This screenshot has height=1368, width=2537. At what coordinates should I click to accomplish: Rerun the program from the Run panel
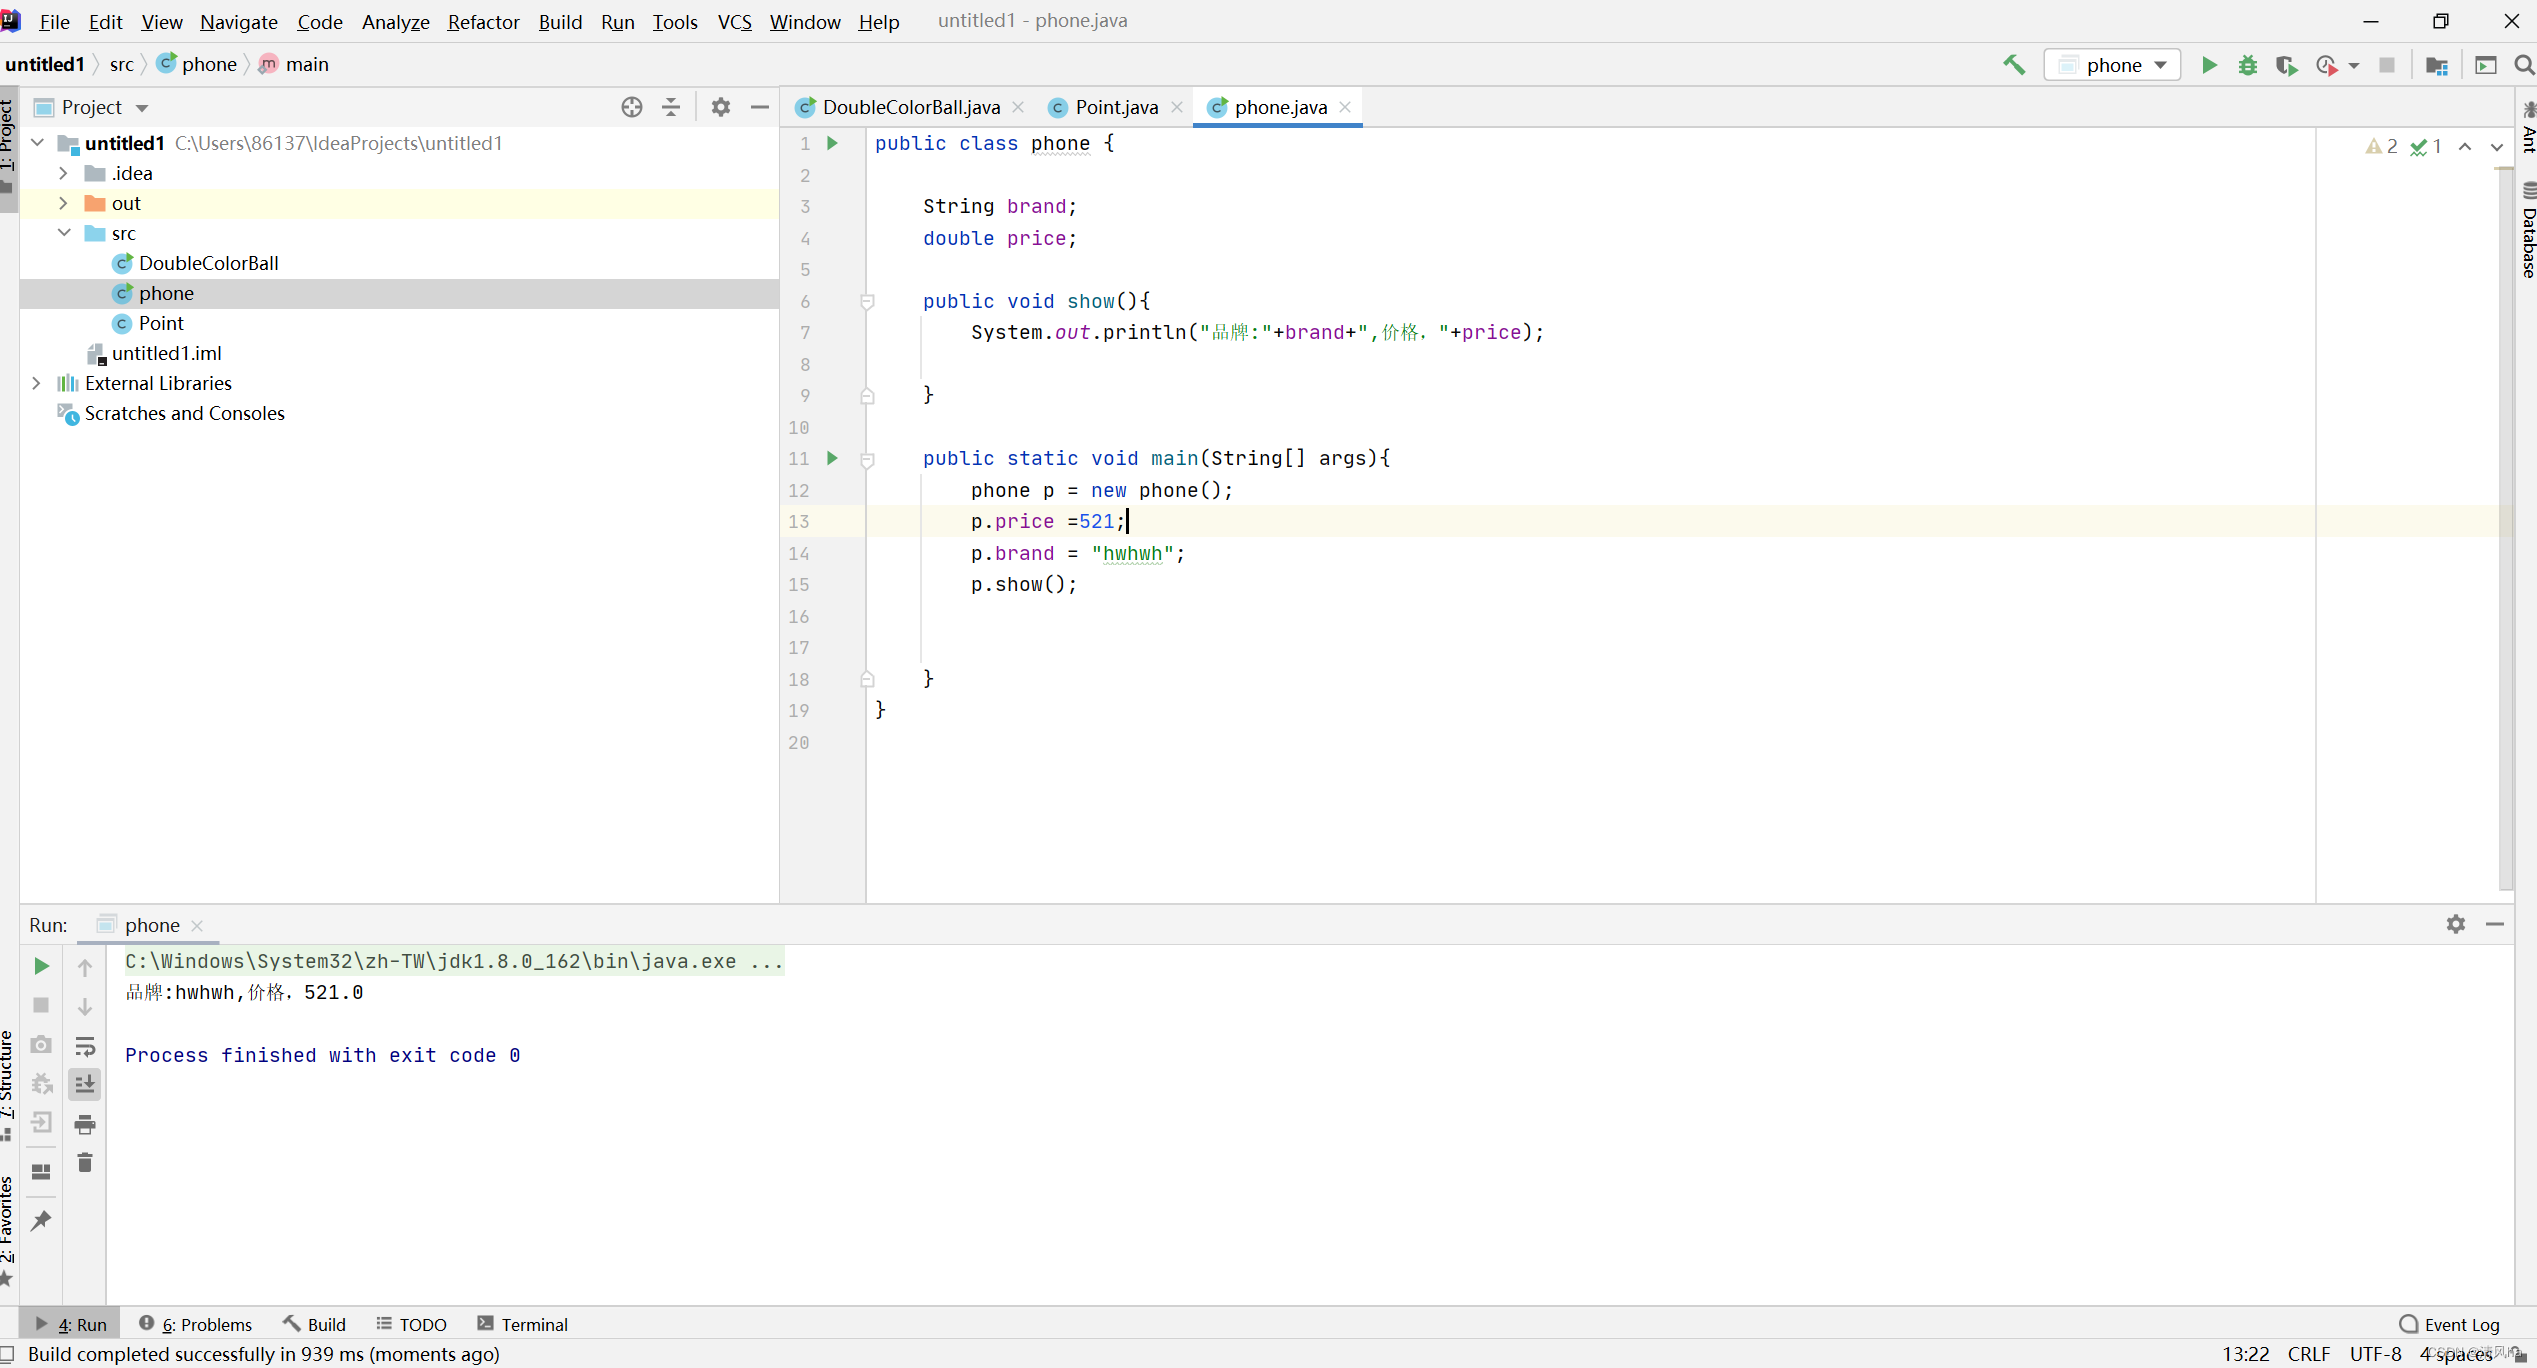click(x=40, y=966)
